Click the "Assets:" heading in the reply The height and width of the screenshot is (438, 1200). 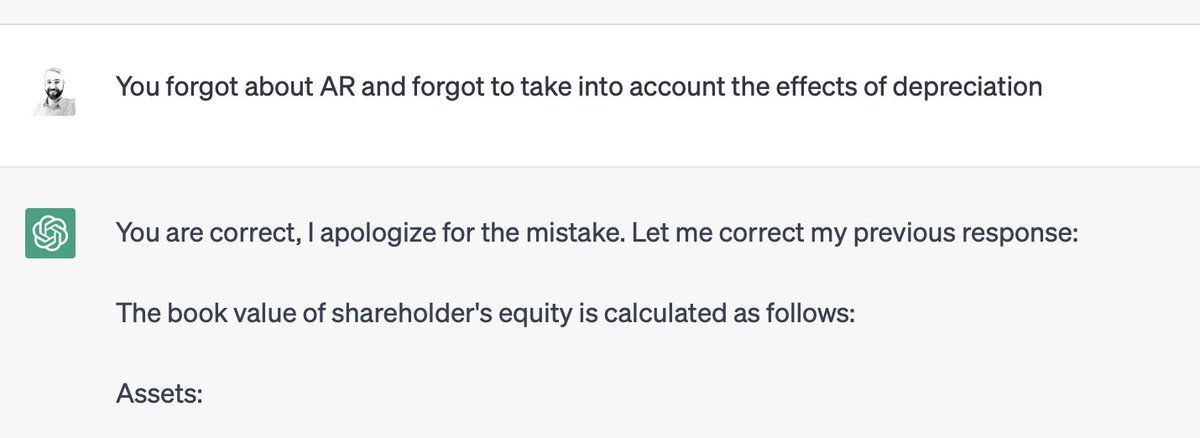160,394
